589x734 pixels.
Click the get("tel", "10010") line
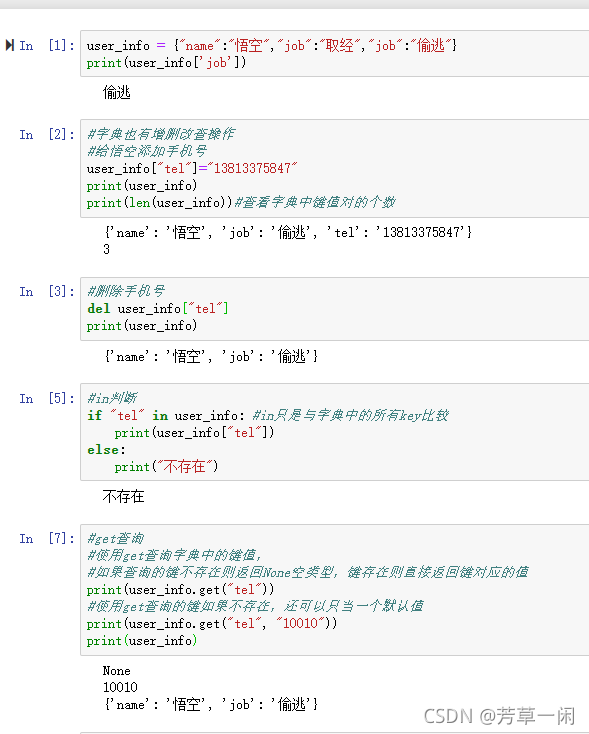[212, 624]
